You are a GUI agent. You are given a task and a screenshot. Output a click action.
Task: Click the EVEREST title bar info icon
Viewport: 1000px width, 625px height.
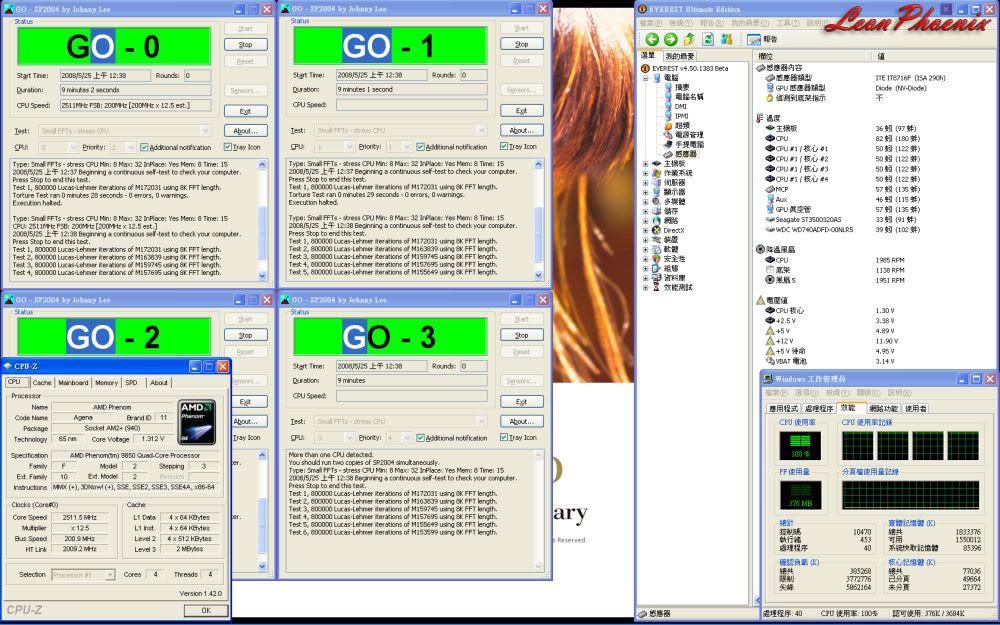[643, 9]
